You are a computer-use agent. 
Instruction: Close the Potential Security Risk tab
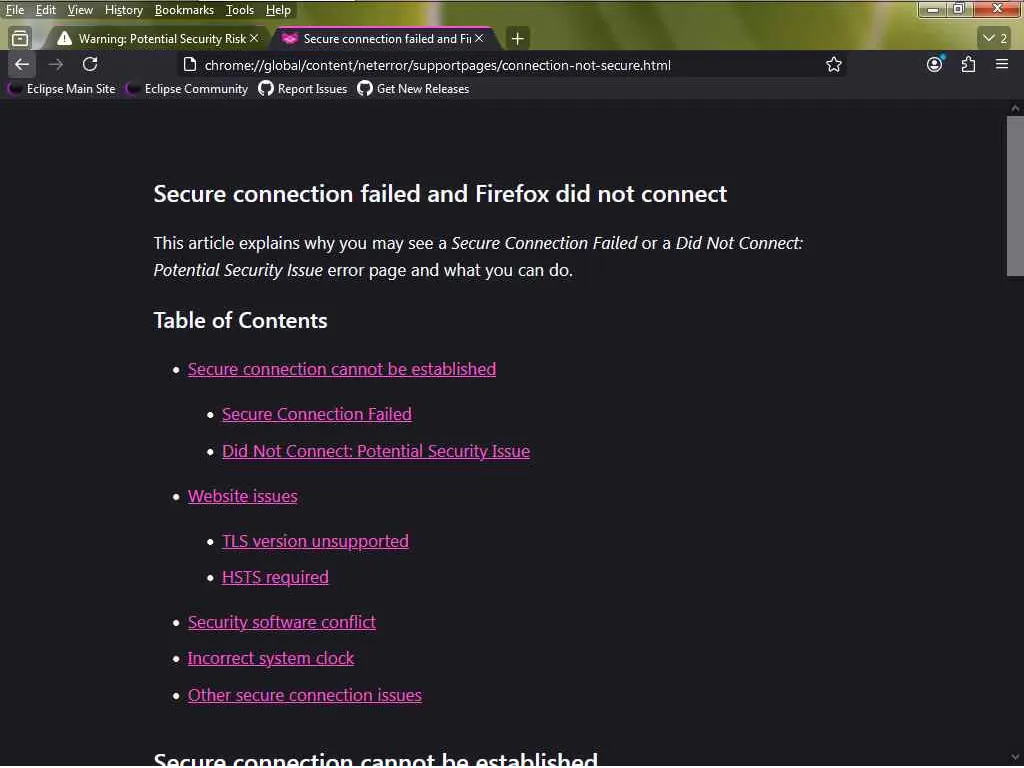[254, 38]
